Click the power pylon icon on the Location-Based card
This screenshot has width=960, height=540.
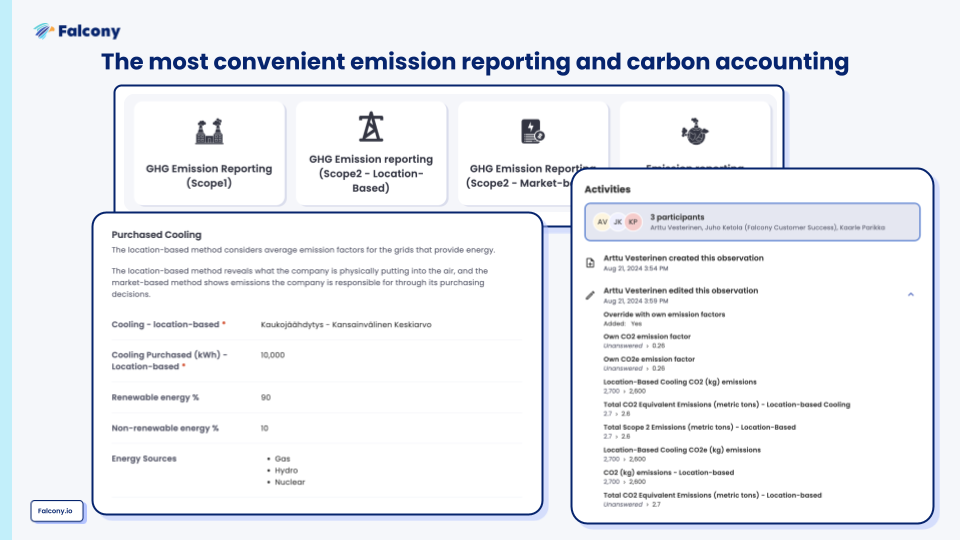[371, 127]
